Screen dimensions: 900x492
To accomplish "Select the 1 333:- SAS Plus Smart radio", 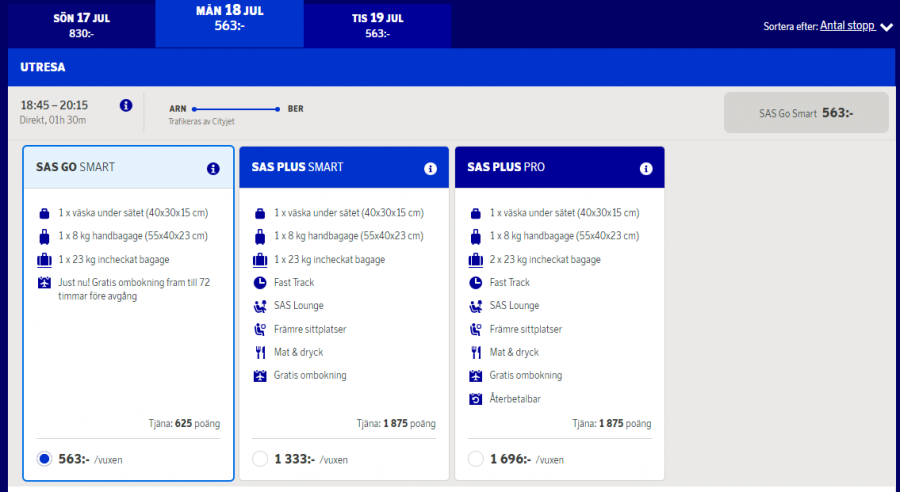I will click(260, 459).
